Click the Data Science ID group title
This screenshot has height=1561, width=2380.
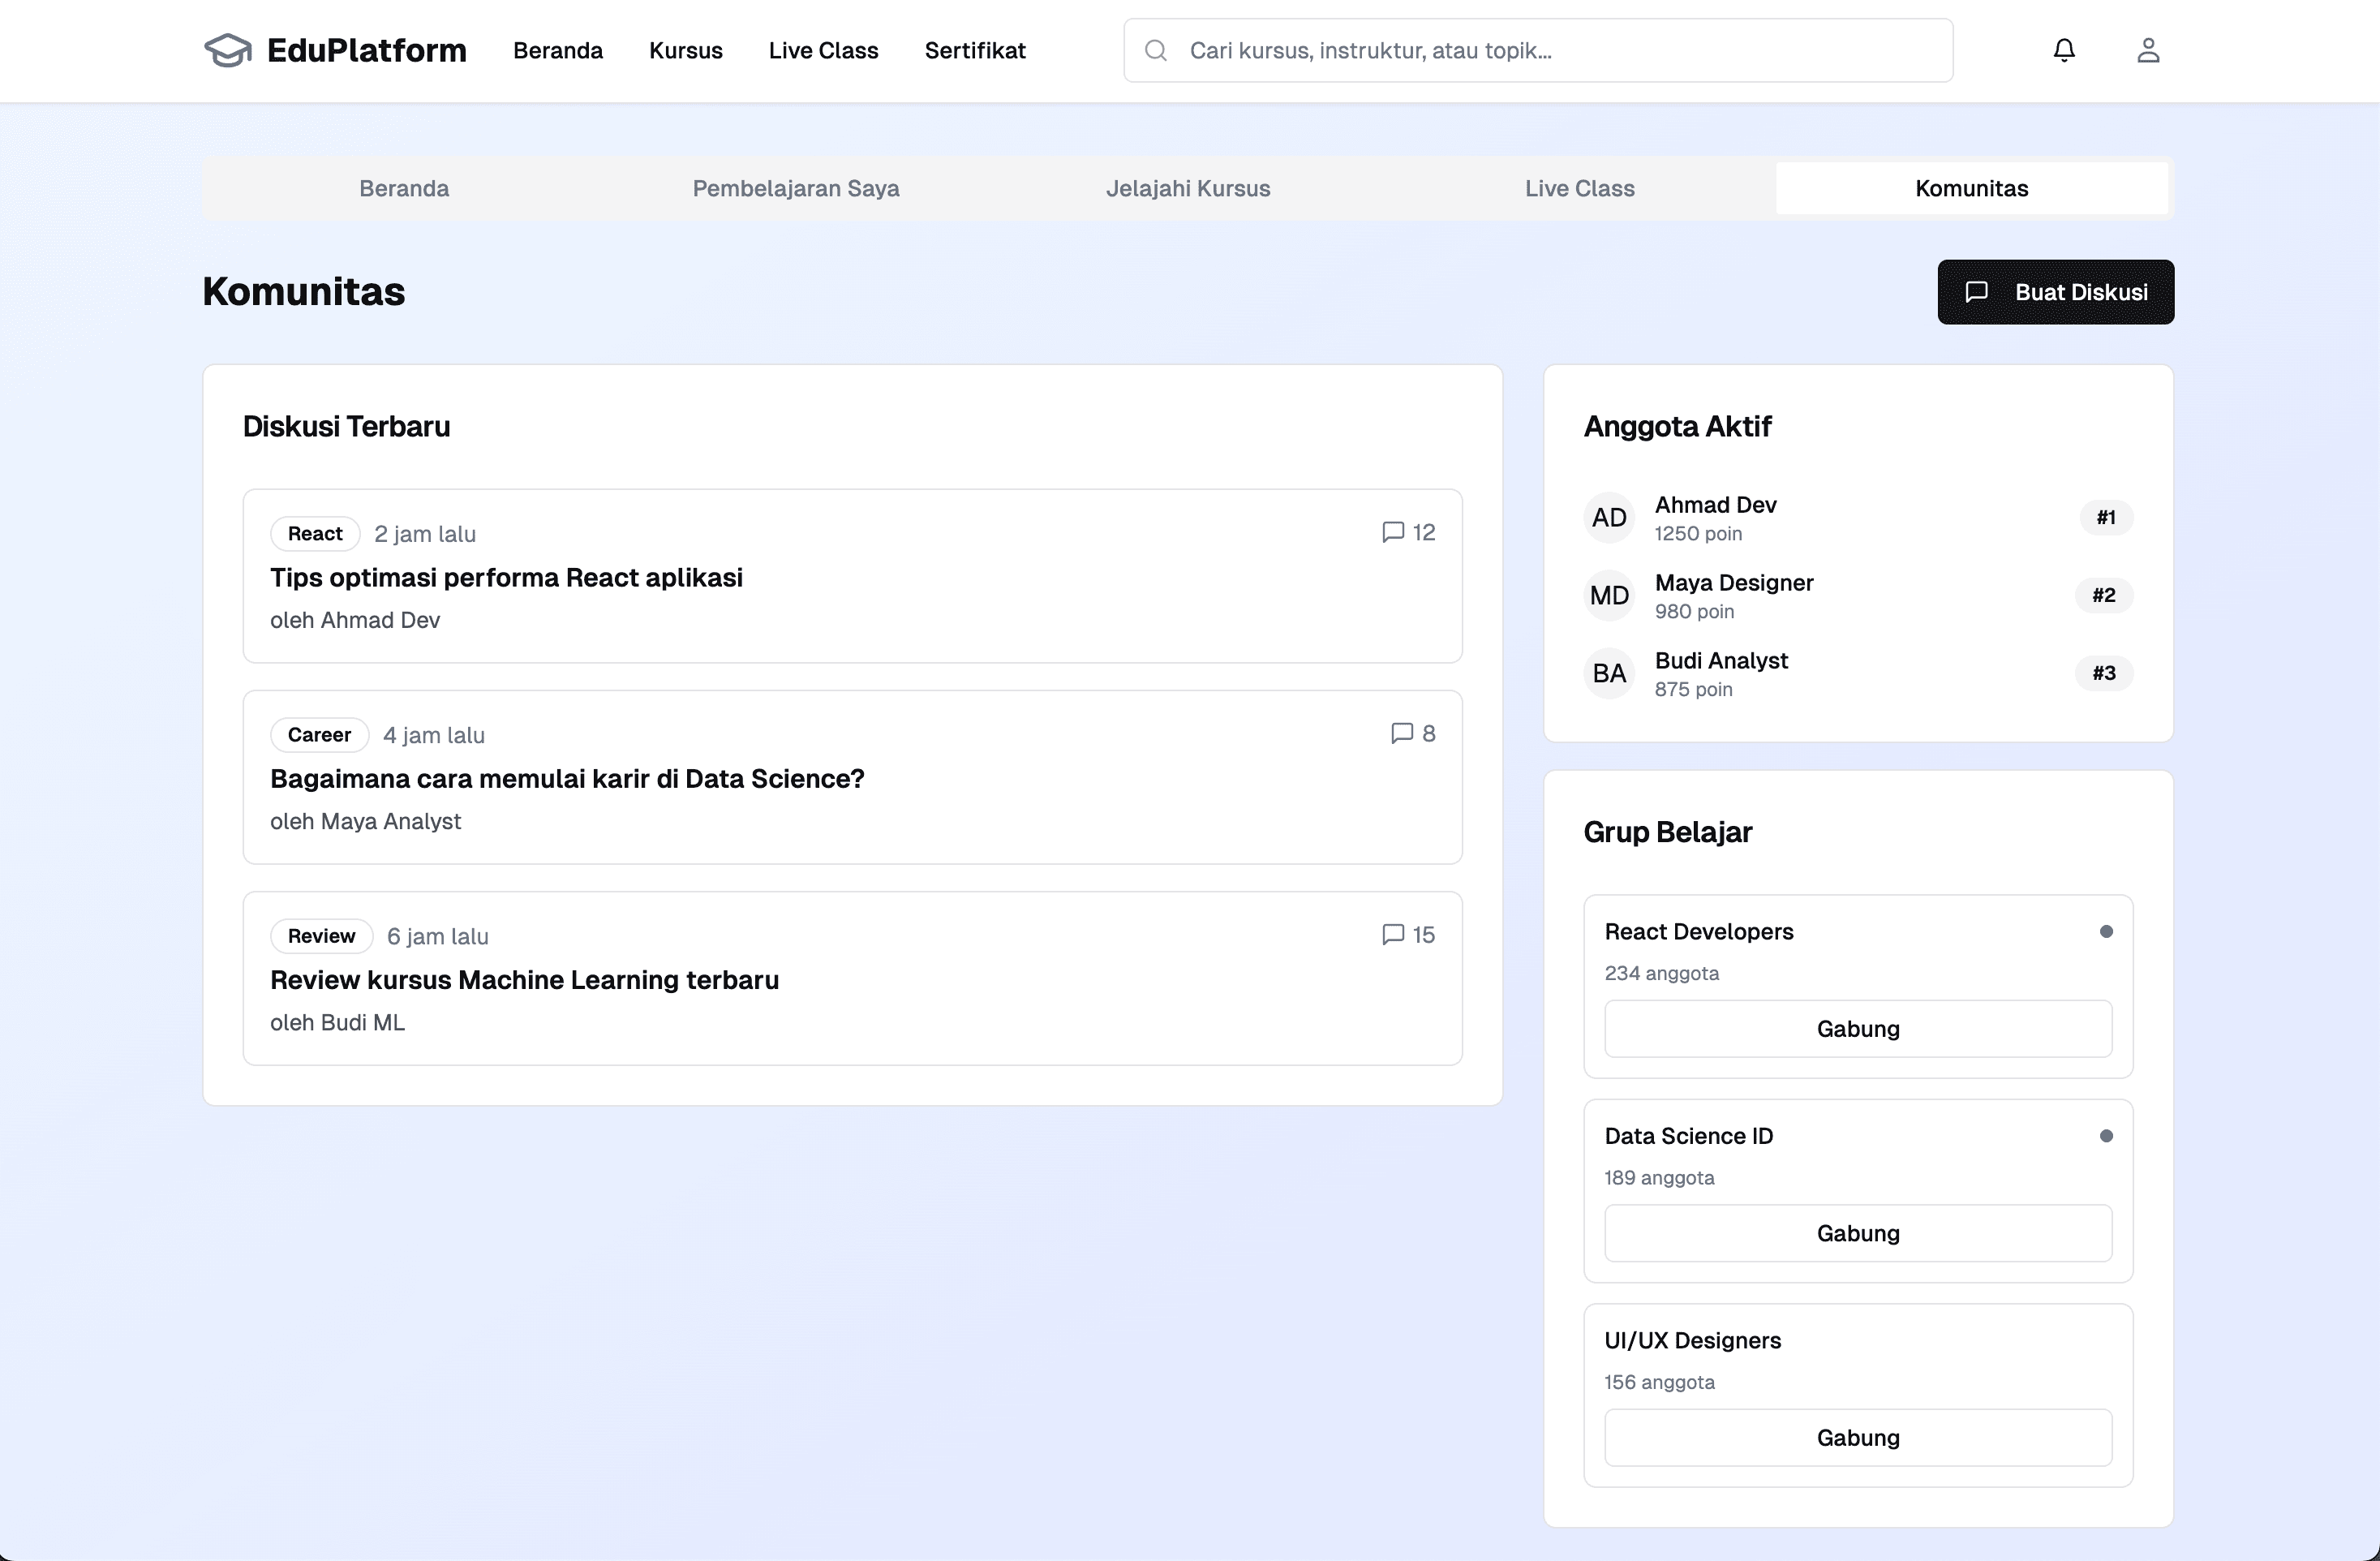click(x=1689, y=1136)
